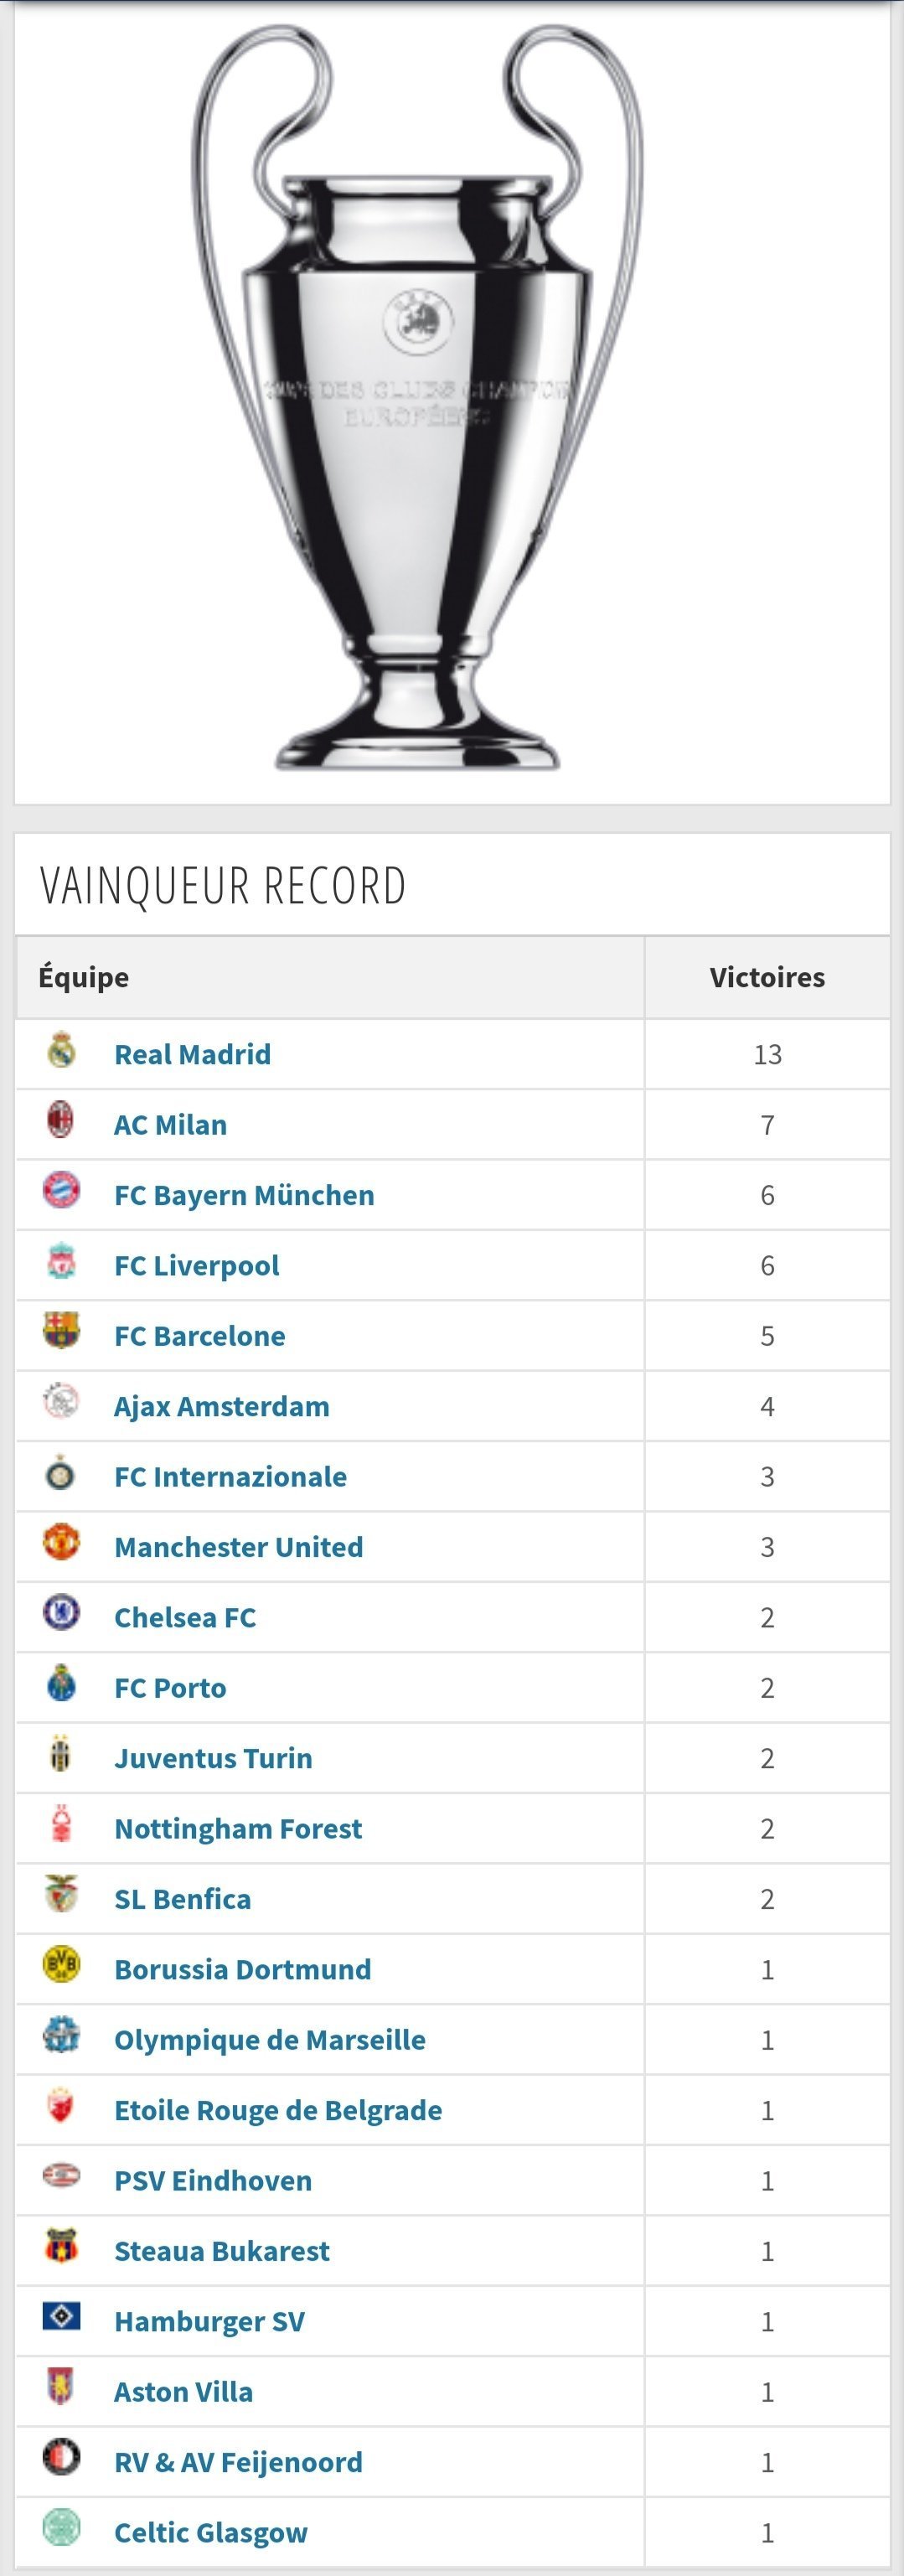Click the Champions League trophy image
The image size is (904, 2576).
tap(417, 398)
